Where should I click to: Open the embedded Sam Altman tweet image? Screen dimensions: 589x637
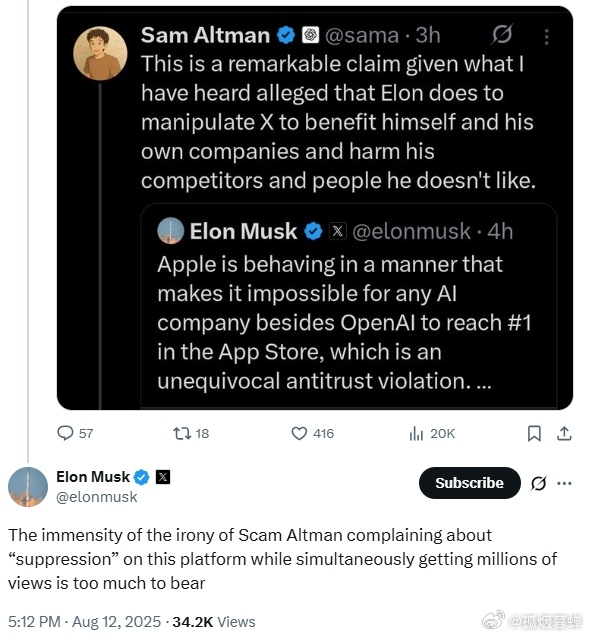pos(315,208)
